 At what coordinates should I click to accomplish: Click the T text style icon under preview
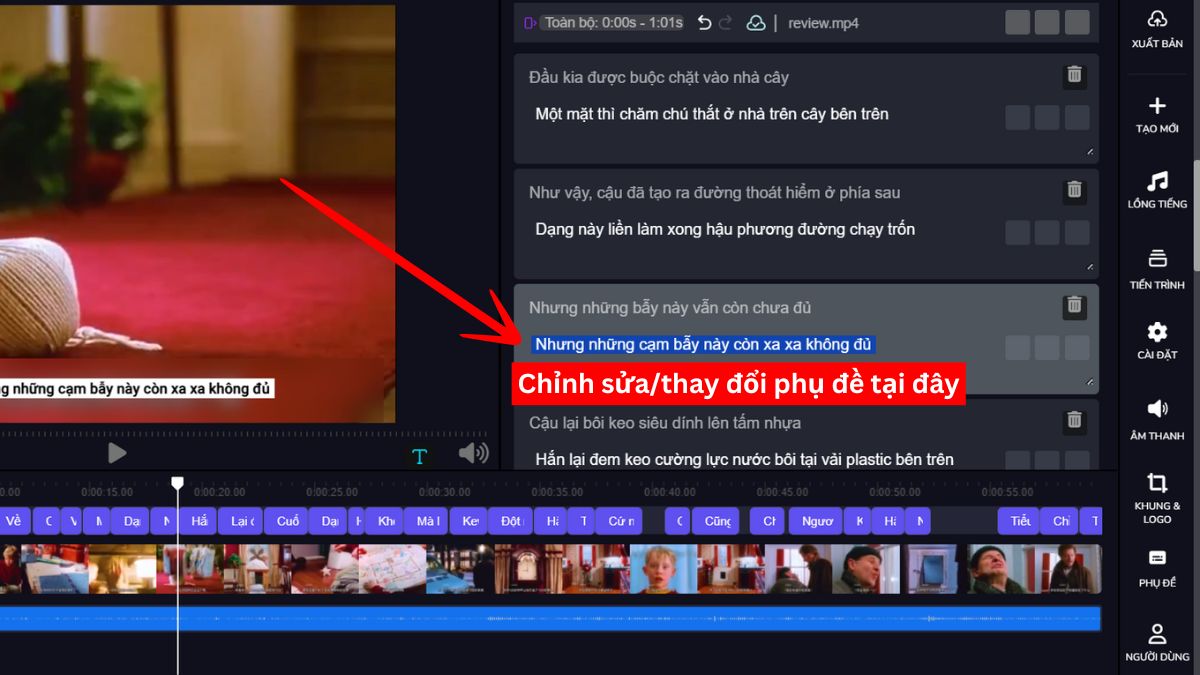coord(420,456)
